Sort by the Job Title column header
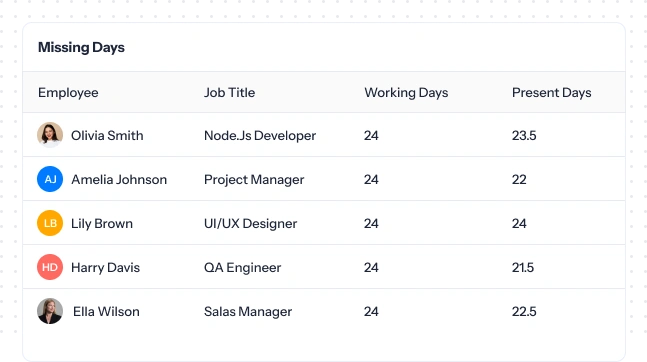647x362 pixels. pyautogui.click(x=229, y=92)
